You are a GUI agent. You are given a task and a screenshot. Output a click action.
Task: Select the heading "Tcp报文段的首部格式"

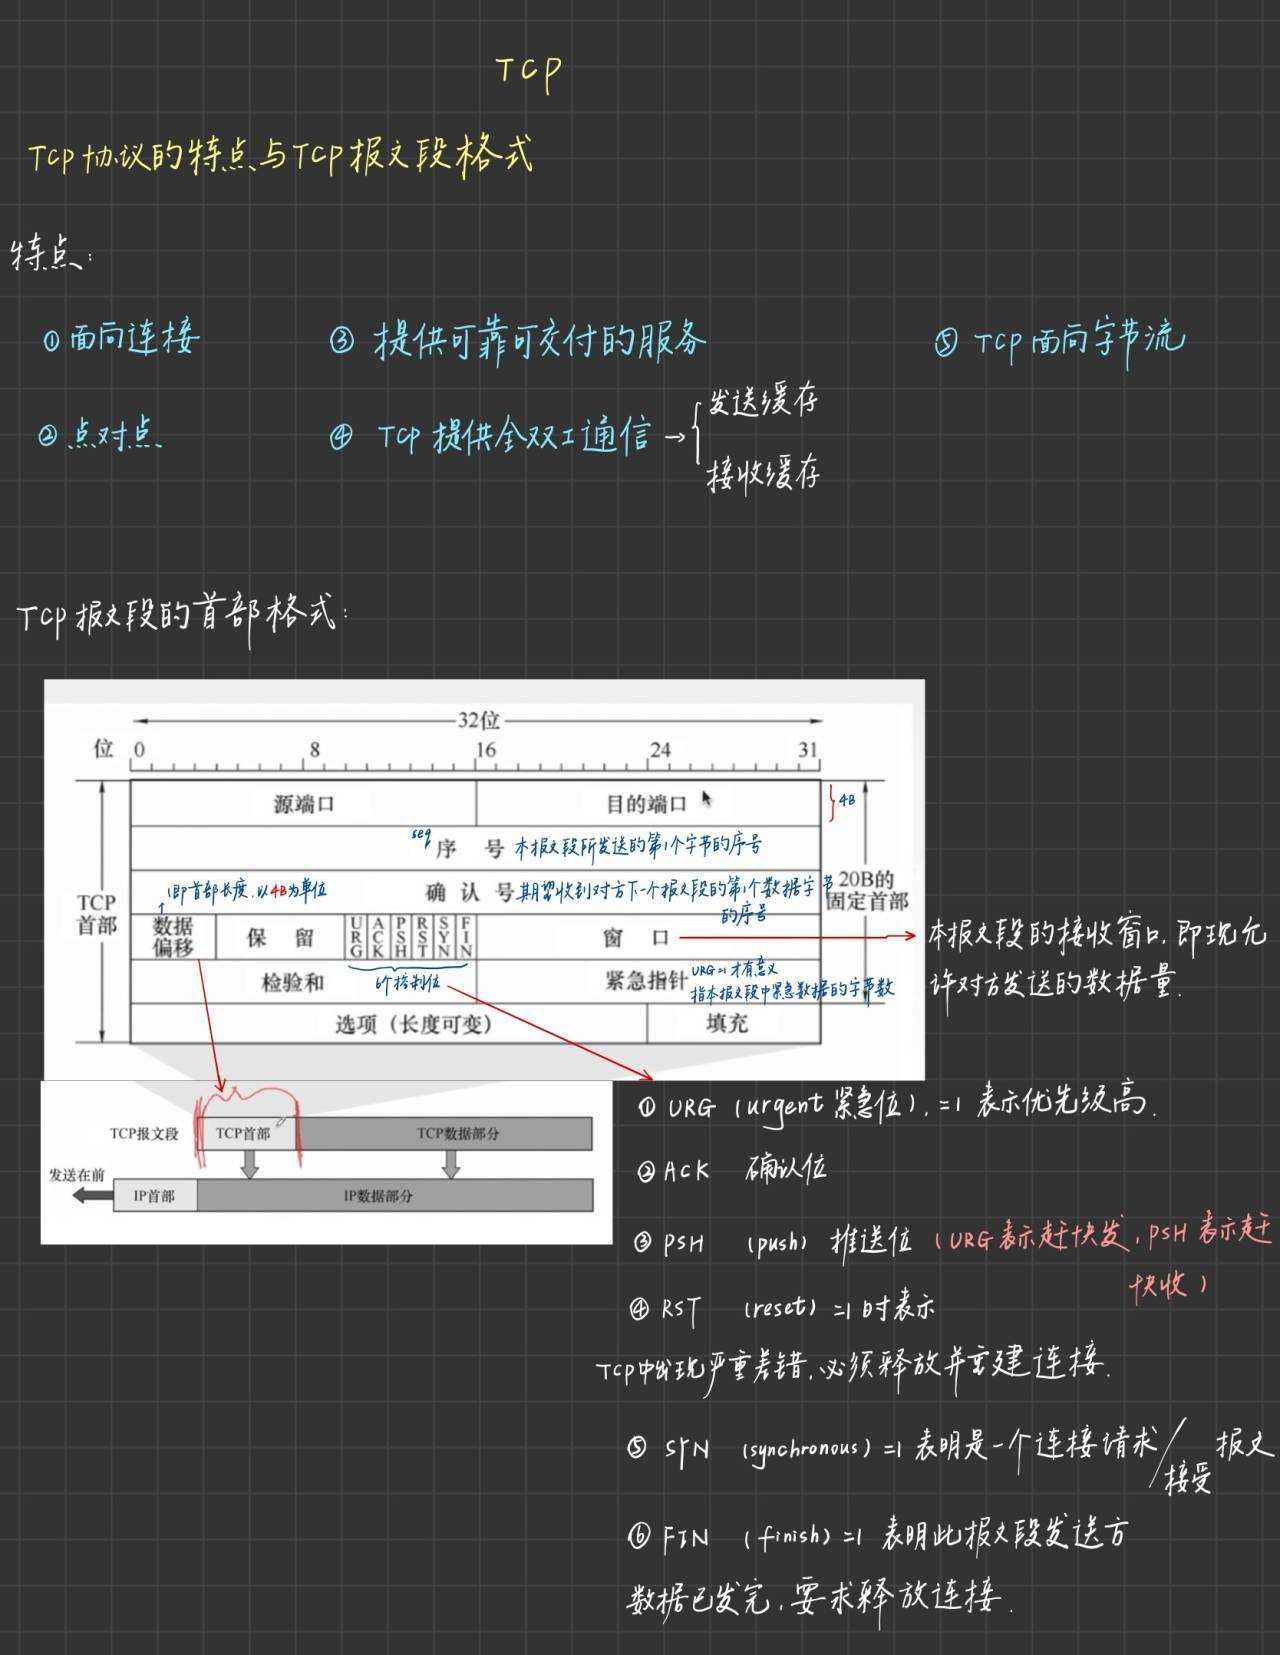(182, 615)
